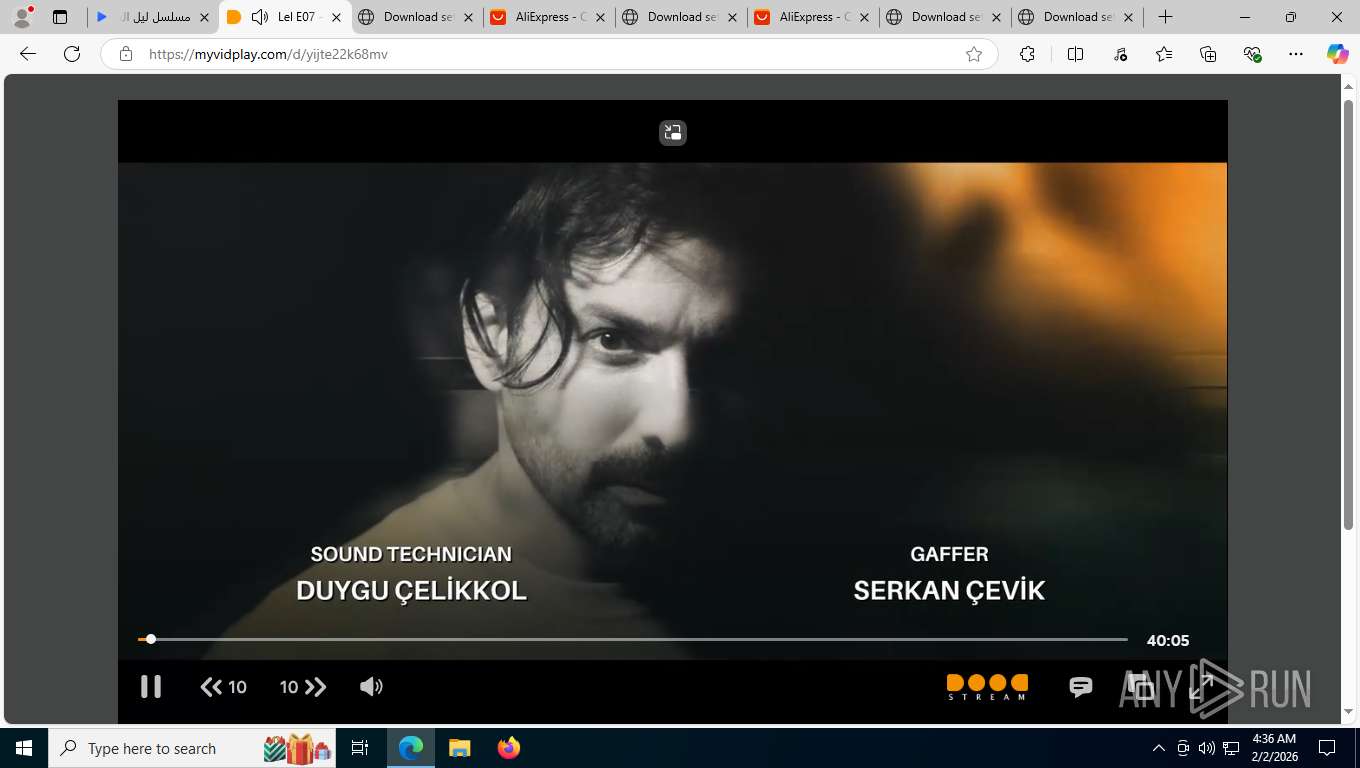Open Split screen view
The image size is (1360, 768).
[x=1076, y=54]
